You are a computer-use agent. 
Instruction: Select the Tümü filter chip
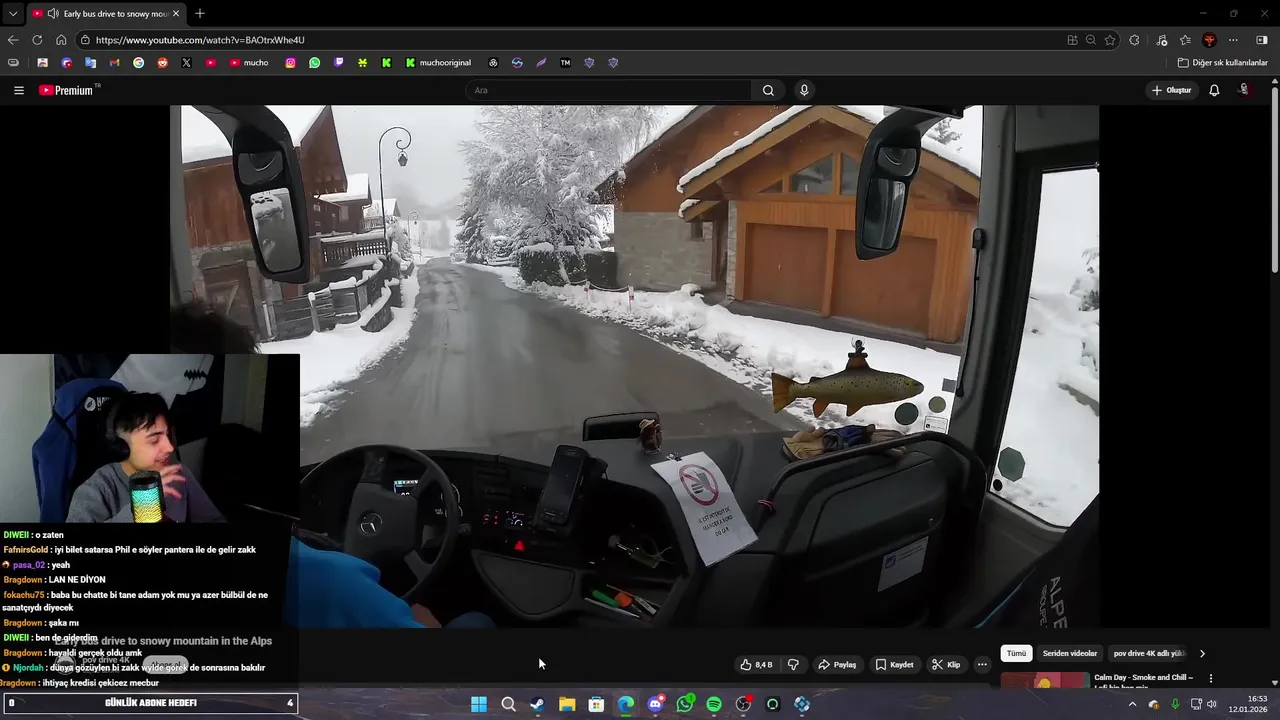1016,653
